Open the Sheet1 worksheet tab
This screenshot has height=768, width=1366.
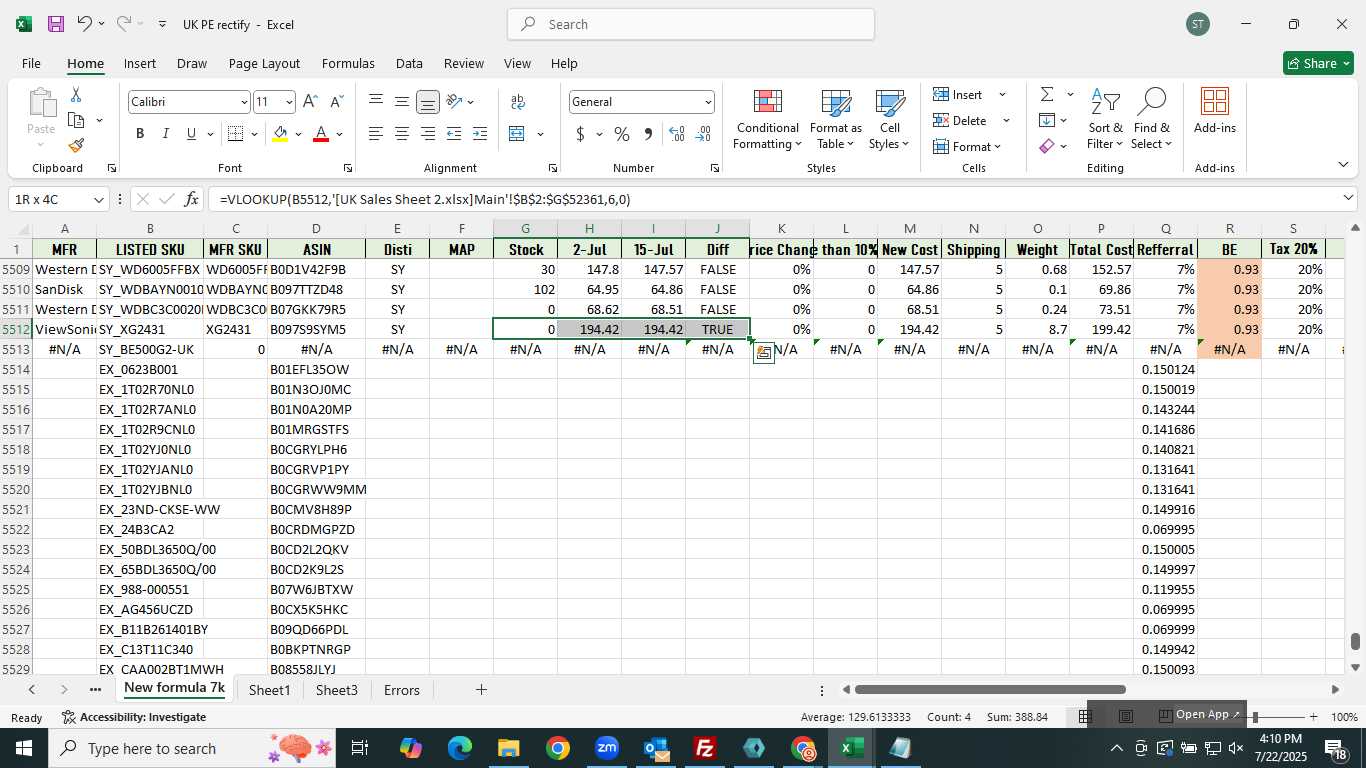269,690
